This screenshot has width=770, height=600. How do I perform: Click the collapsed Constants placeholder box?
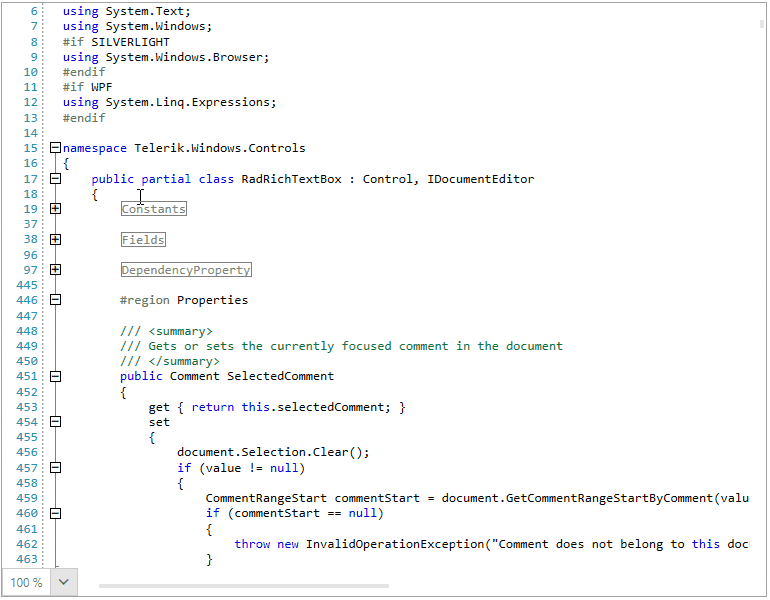click(154, 209)
